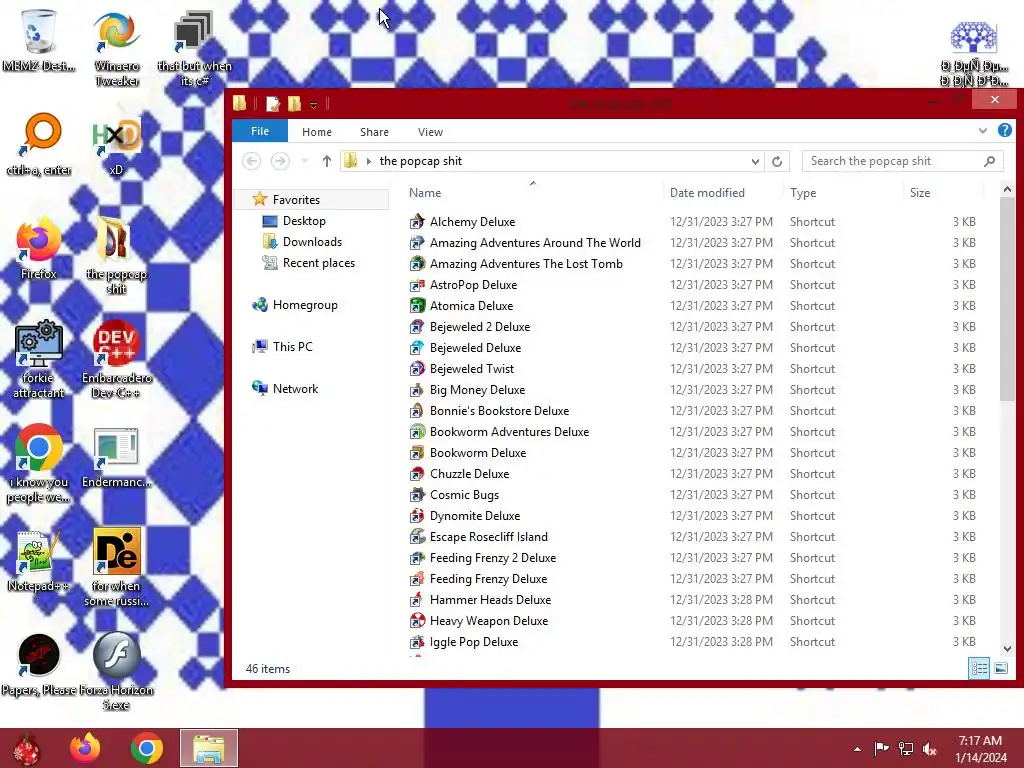Open the Home ribbon tab
Image resolution: width=1024 pixels, height=768 pixels.
[x=317, y=132]
